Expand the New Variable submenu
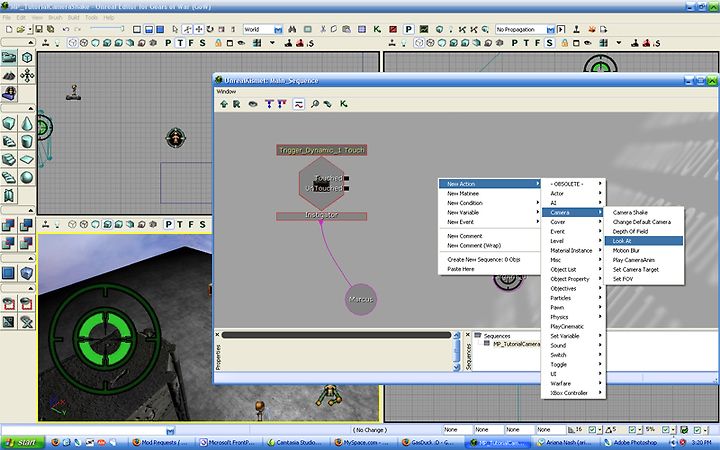This screenshot has width=720, height=450. (489, 213)
